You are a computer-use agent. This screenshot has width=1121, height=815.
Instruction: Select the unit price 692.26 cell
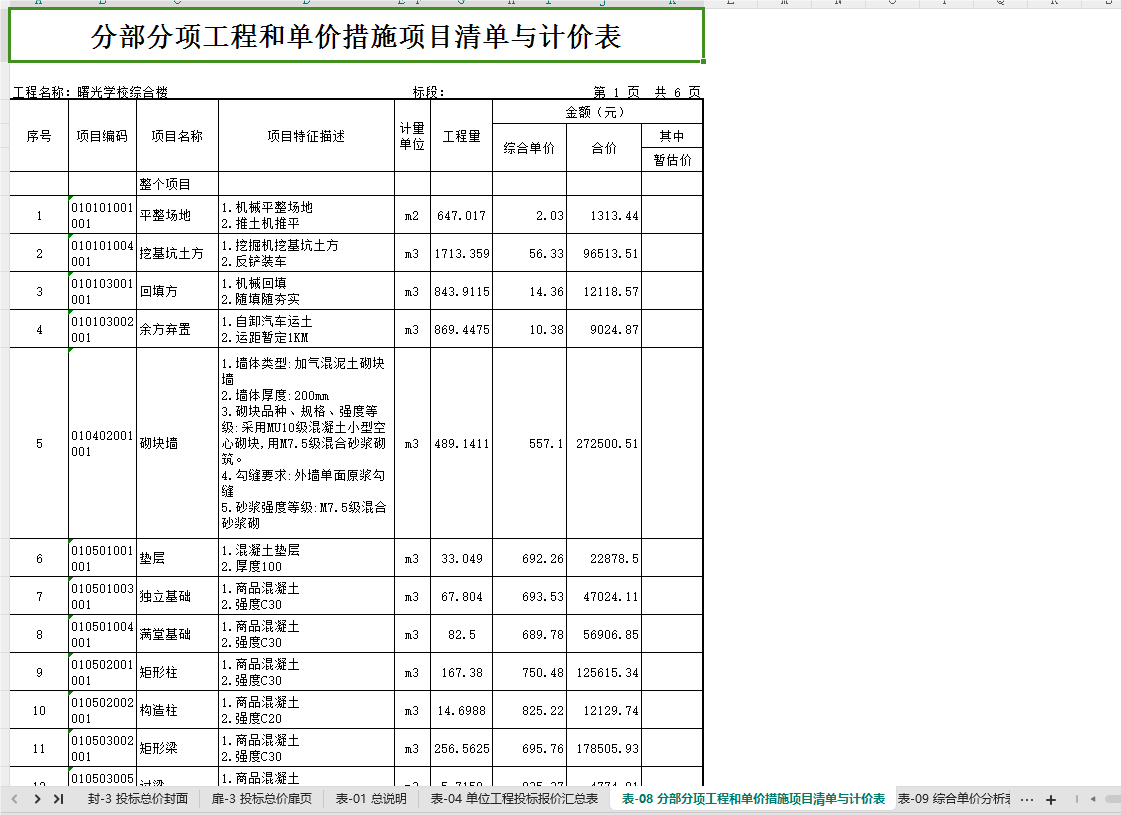529,558
